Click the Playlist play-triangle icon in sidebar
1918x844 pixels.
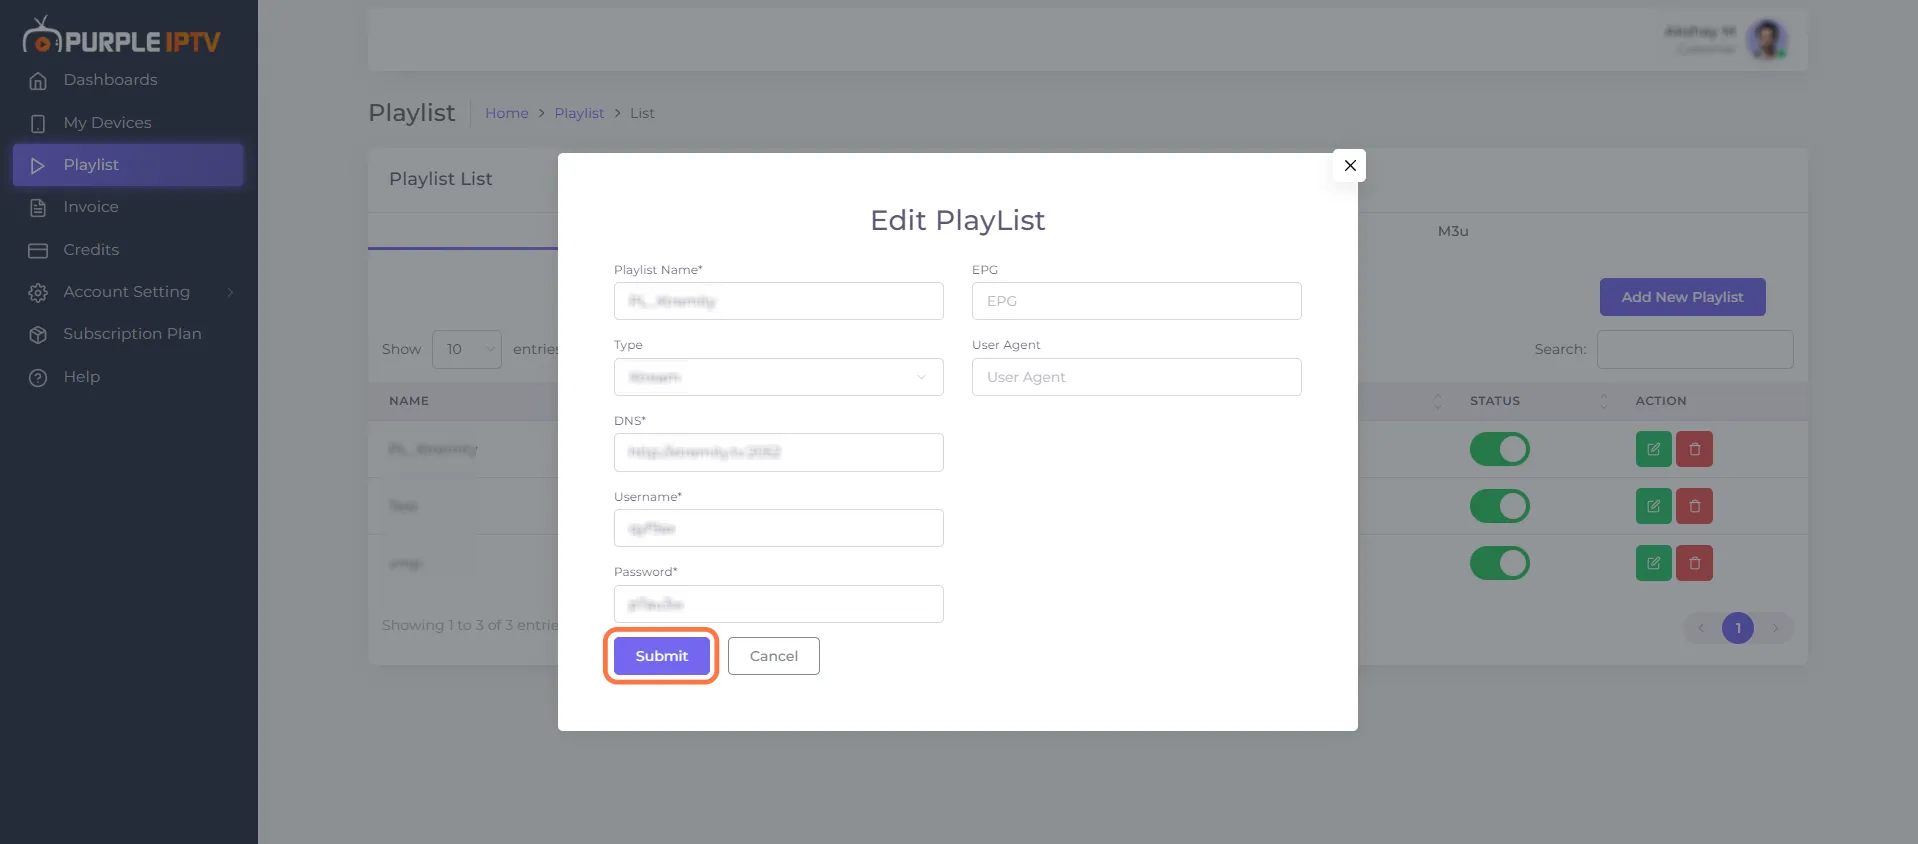(38, 166)
